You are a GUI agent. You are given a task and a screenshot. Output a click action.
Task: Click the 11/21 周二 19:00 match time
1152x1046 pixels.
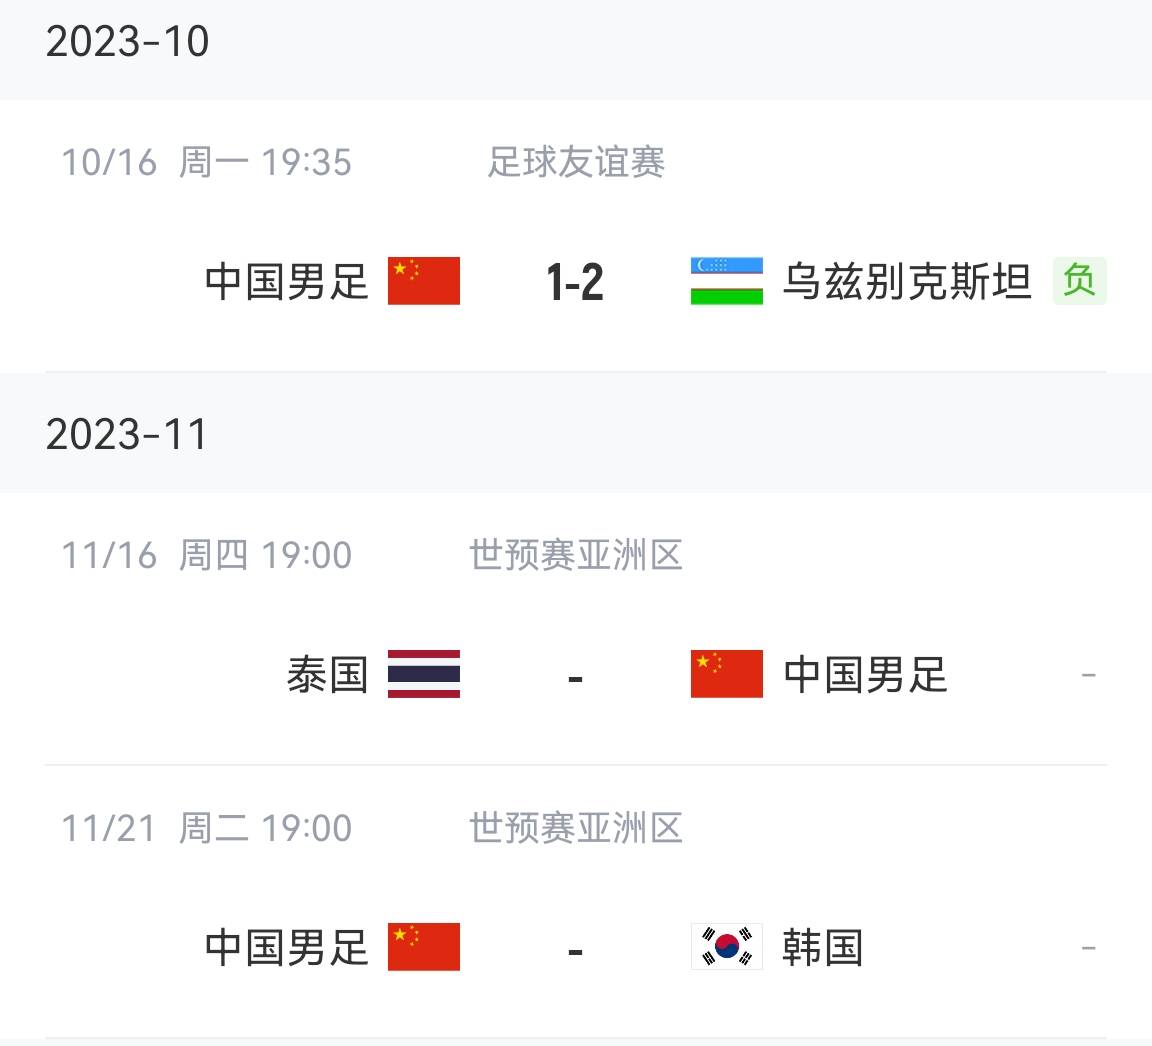206,828
